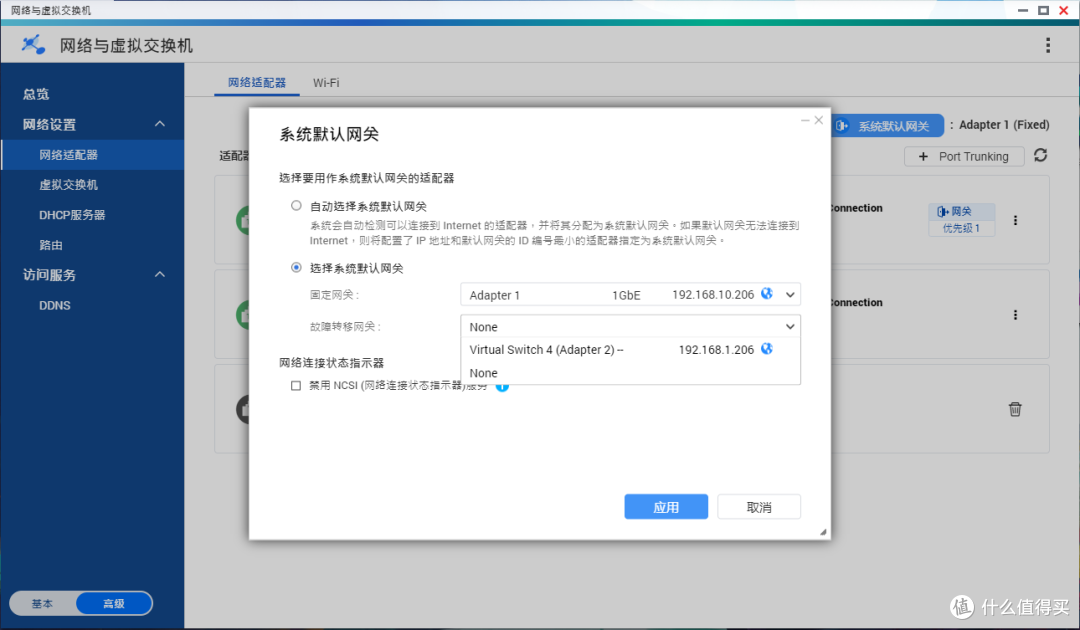
Task: Open 网络适配器 in sidebar
Action: coord(92,155)
